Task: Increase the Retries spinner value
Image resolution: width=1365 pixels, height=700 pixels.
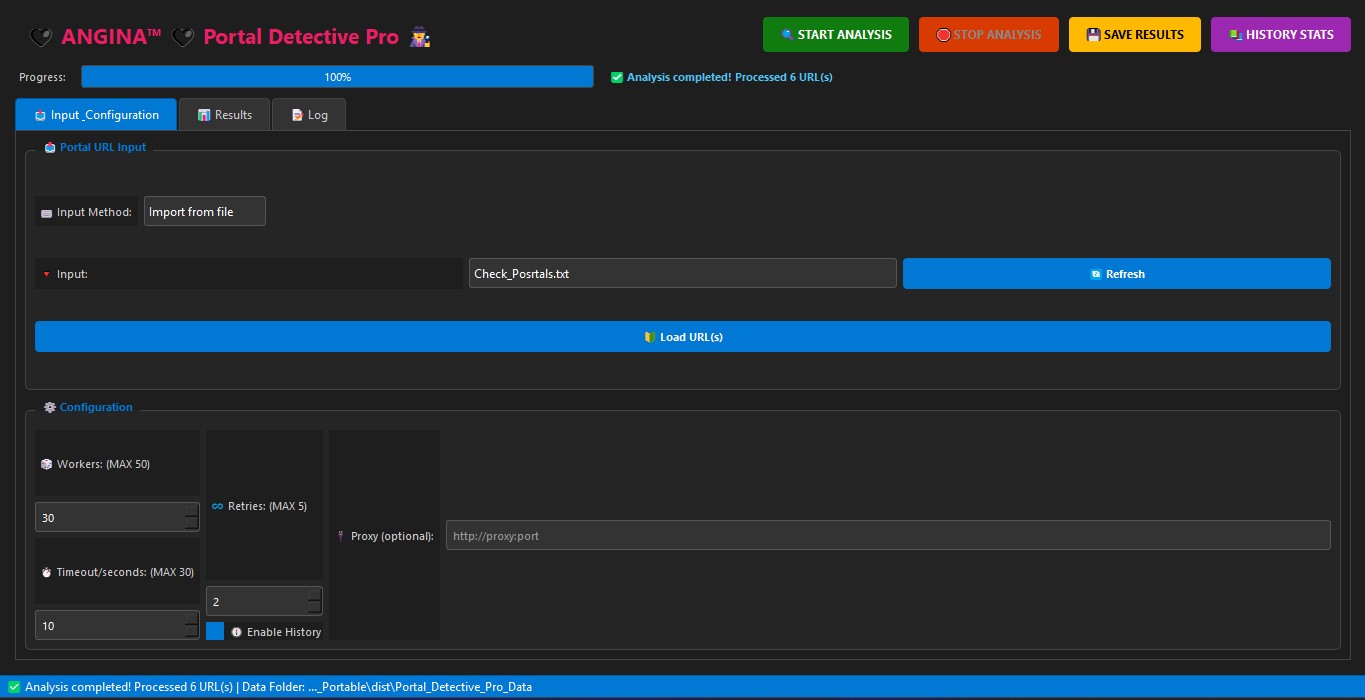Action: click(x=314, y=595)
